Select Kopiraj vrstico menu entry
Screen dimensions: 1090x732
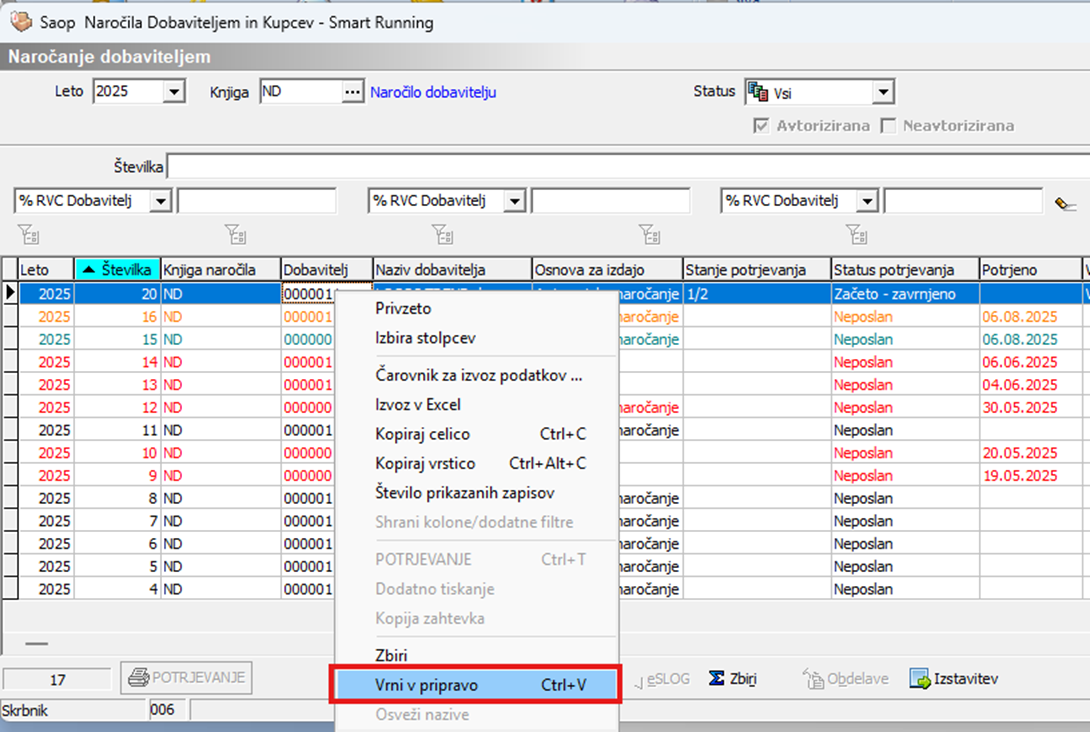coord(476,464)
